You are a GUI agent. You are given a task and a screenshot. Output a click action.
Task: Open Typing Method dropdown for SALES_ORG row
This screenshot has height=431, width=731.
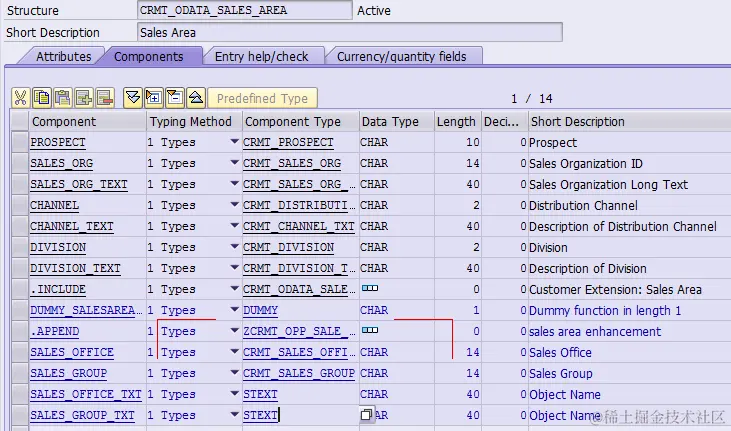[x=234, y=163]
